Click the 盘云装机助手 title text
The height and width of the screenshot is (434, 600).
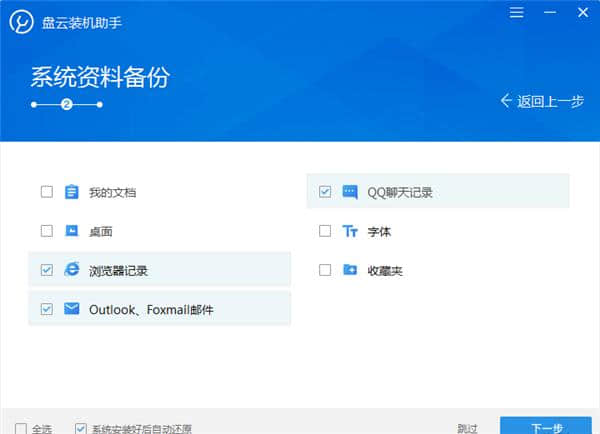tap(82, 23)
